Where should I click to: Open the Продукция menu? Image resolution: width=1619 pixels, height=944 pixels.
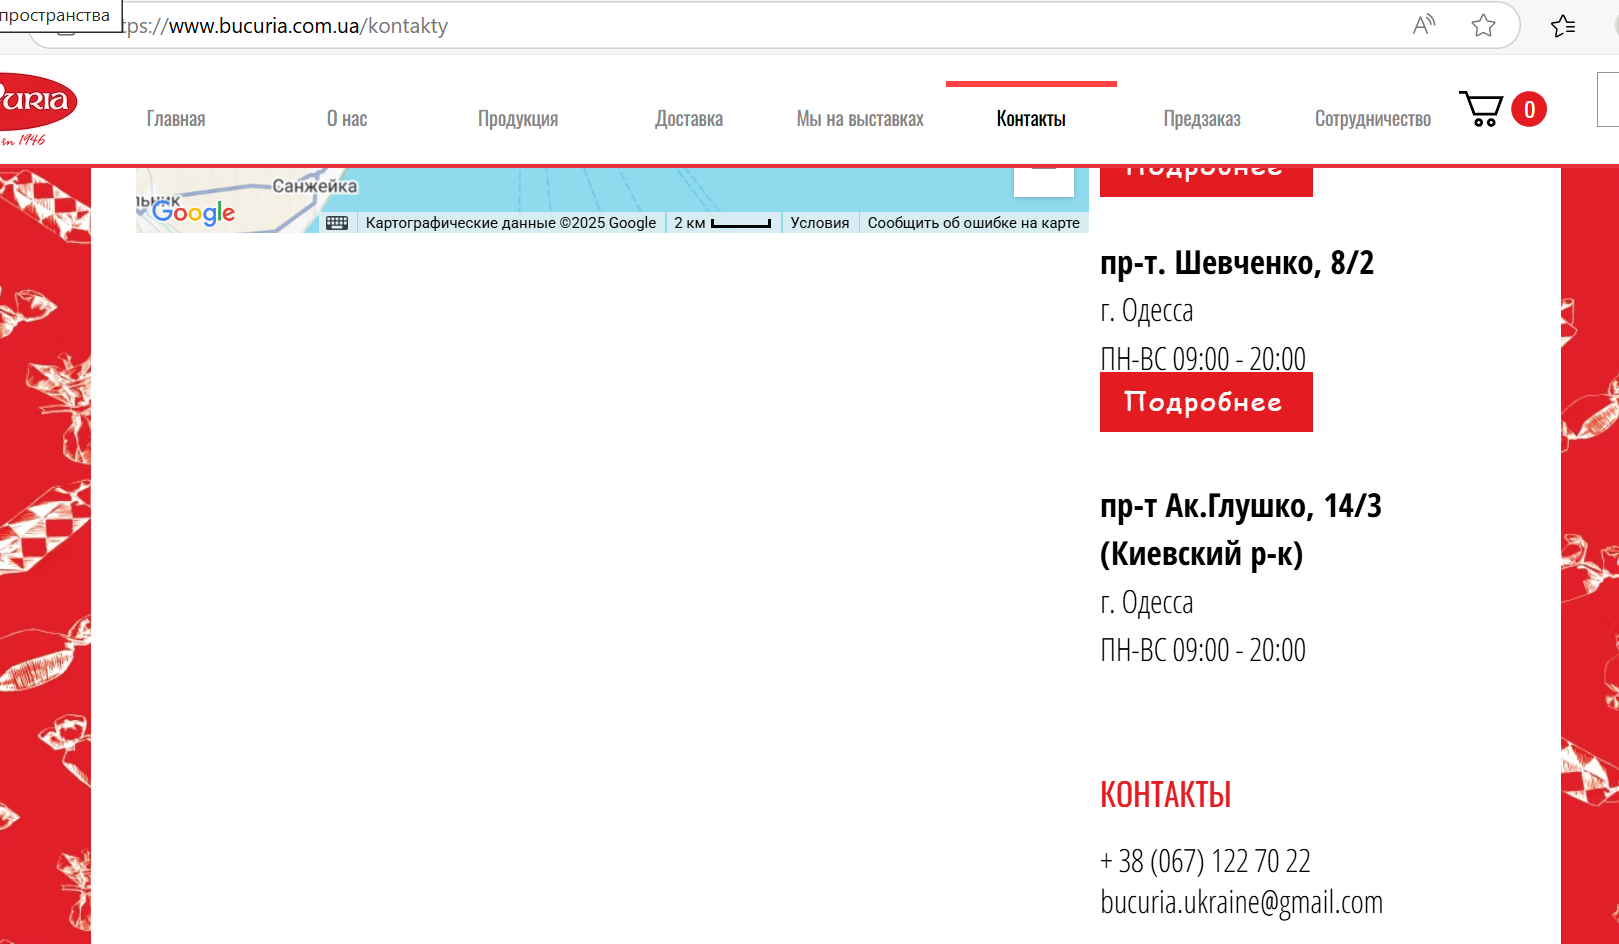pos(517,119)
